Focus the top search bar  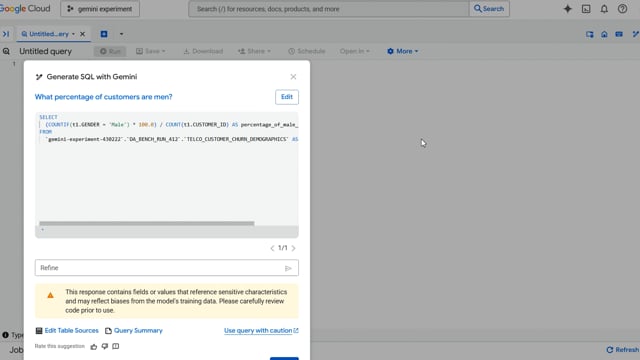tap(329, 9)
